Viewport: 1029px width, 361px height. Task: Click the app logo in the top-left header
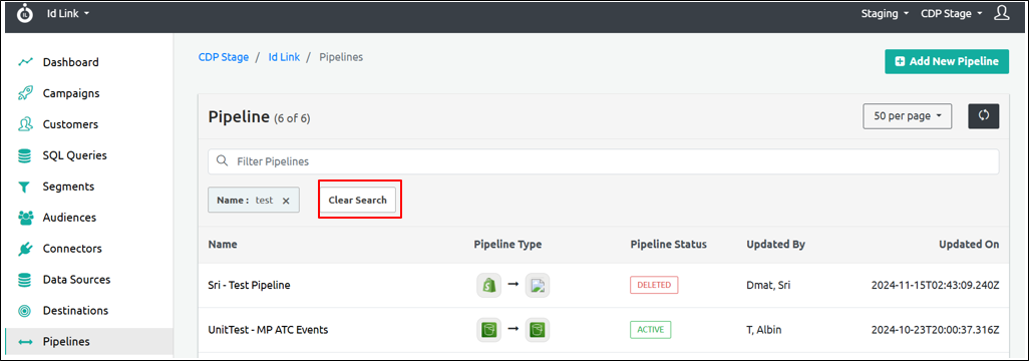24,13
